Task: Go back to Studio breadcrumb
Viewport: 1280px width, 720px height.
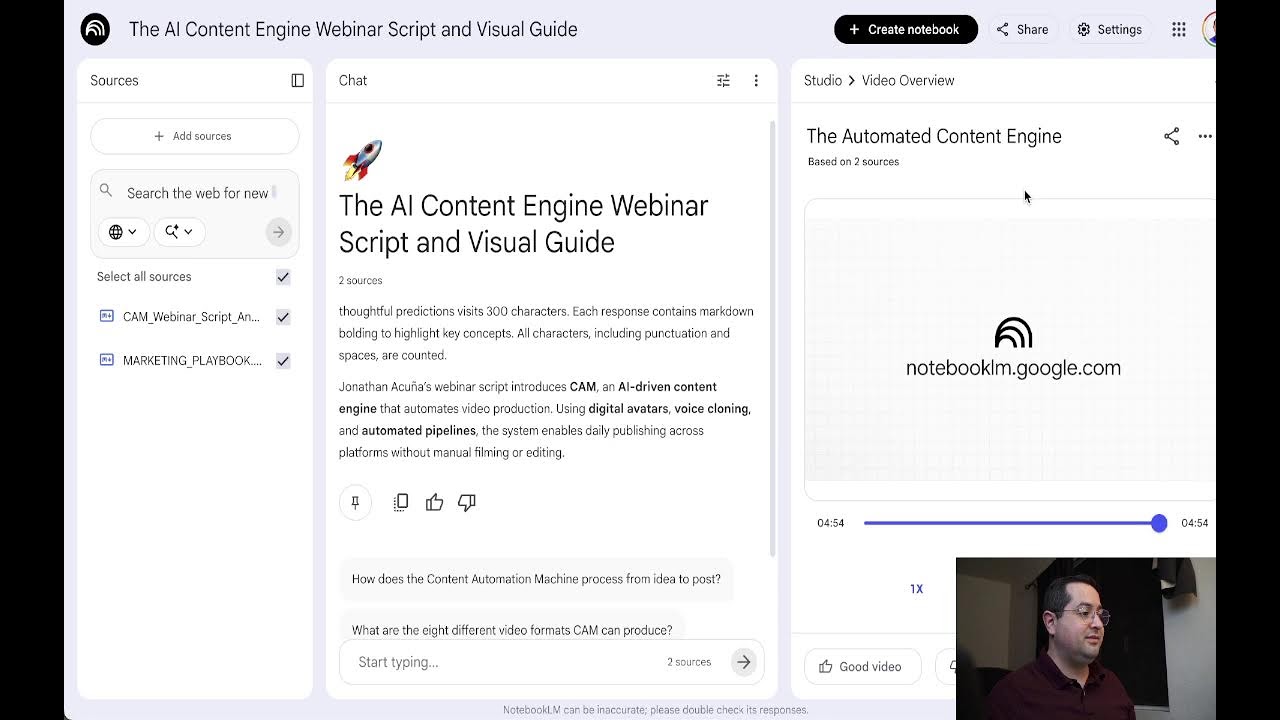Action: click(x=823, y=80)
